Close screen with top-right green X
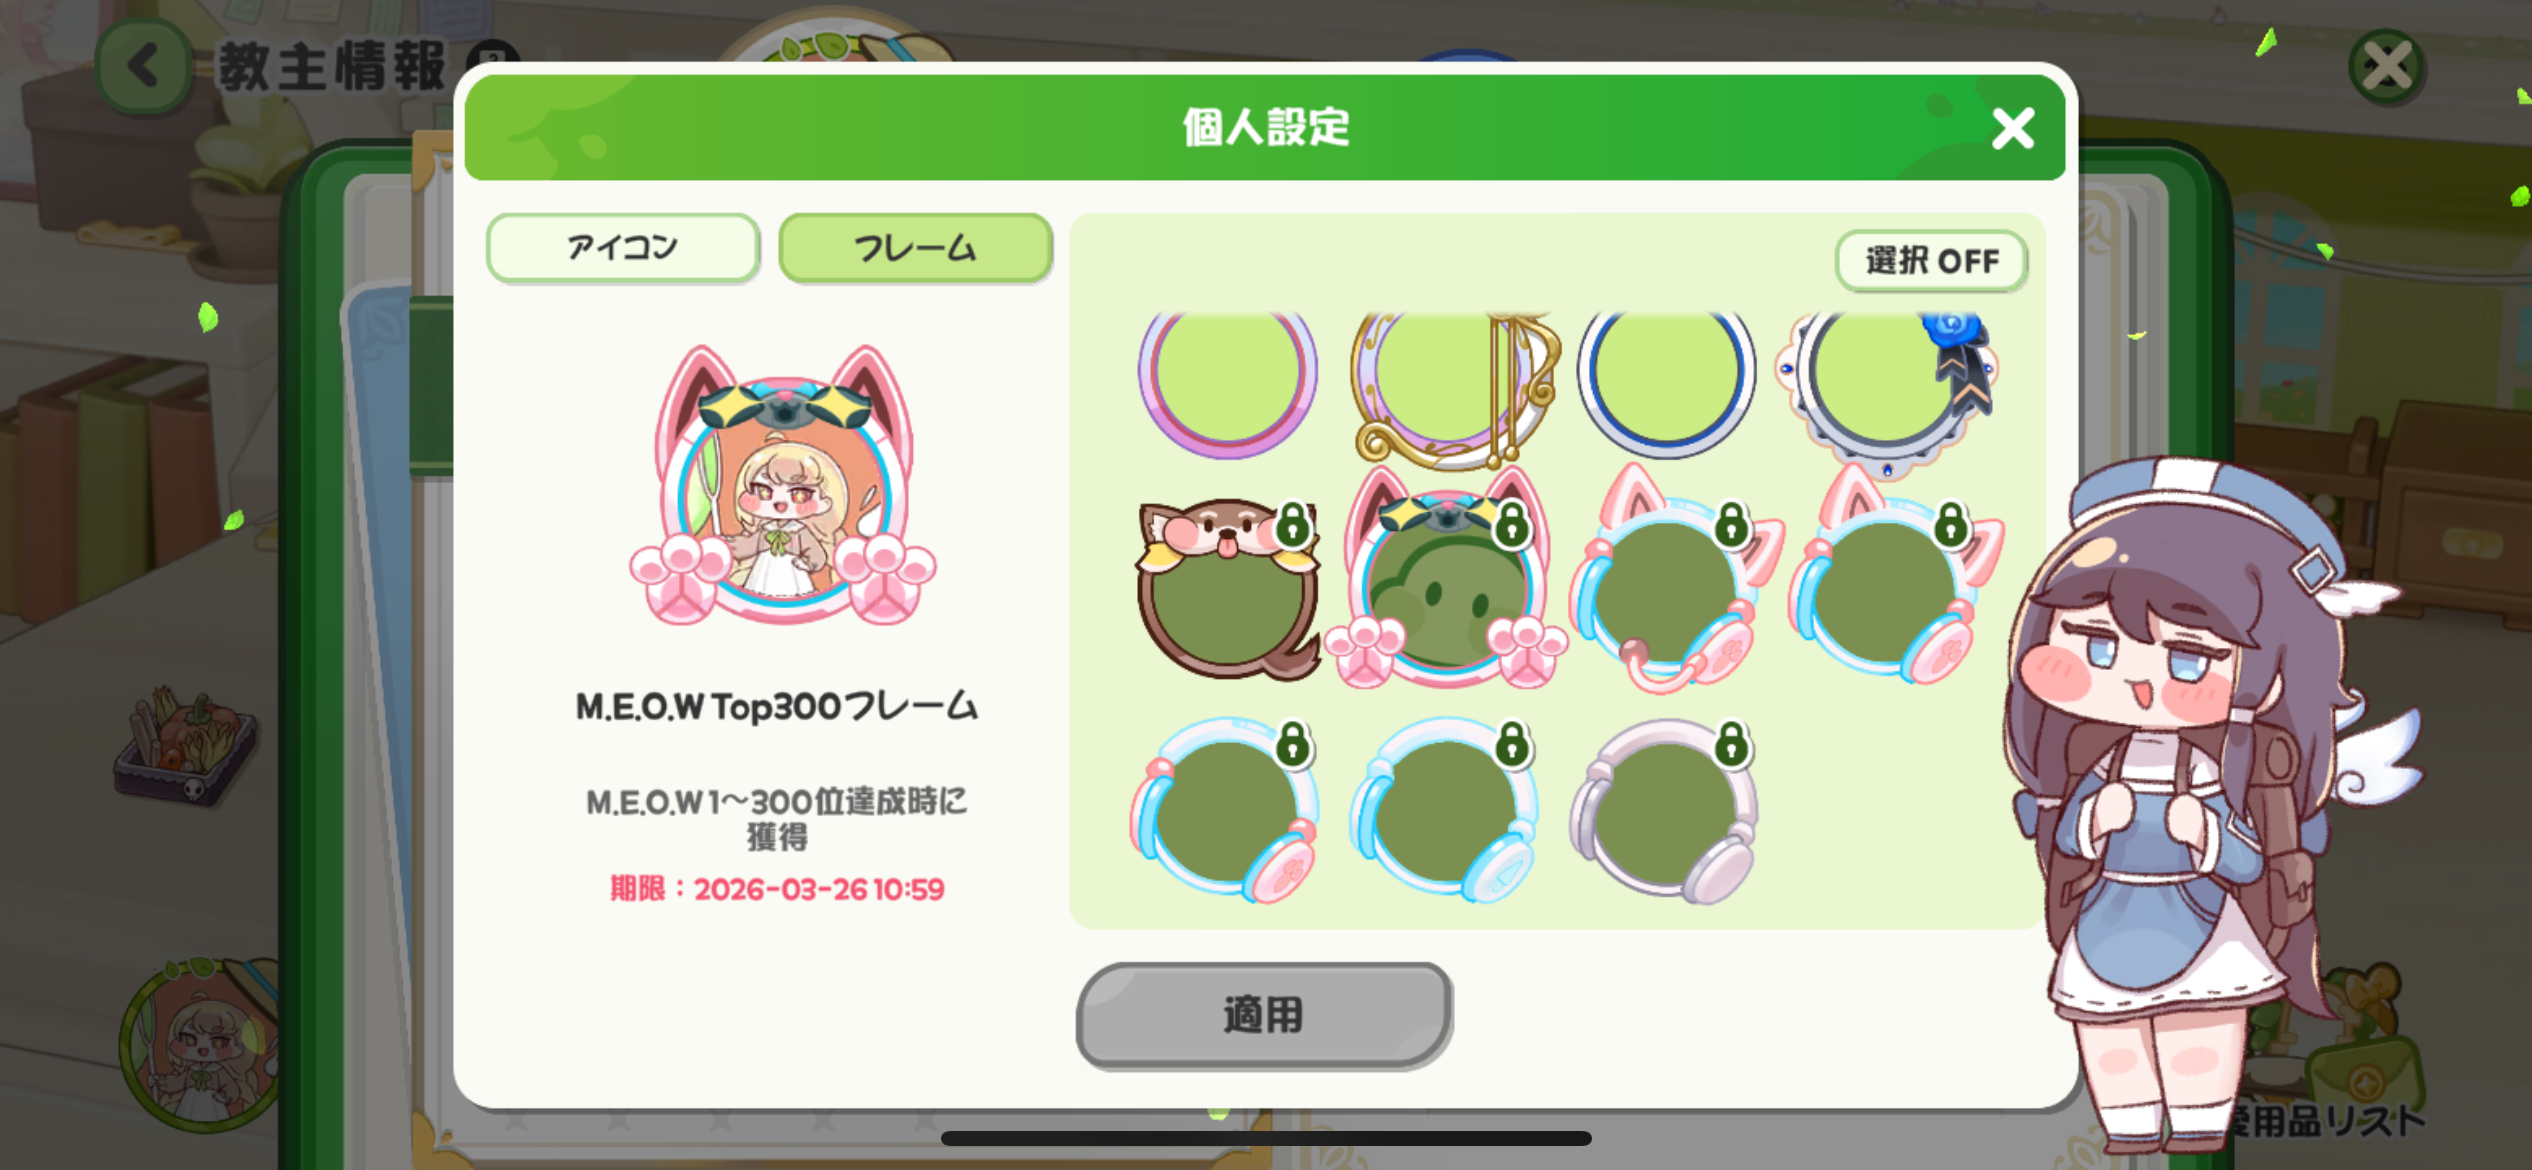2532x1170 pixels. pyautogui.click(x=2387, y=67)
